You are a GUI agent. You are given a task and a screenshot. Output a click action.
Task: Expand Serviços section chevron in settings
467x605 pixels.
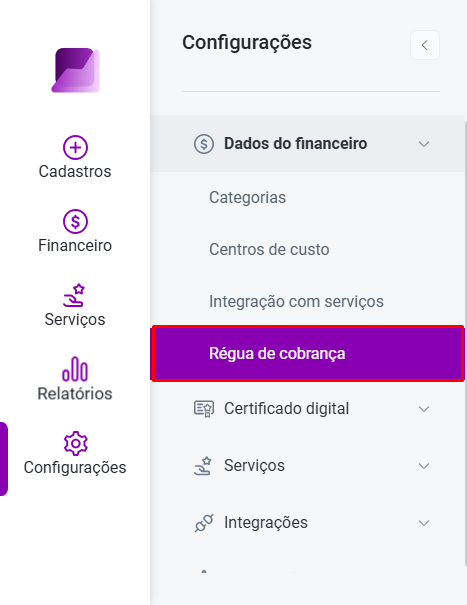[x=424, y=466]
